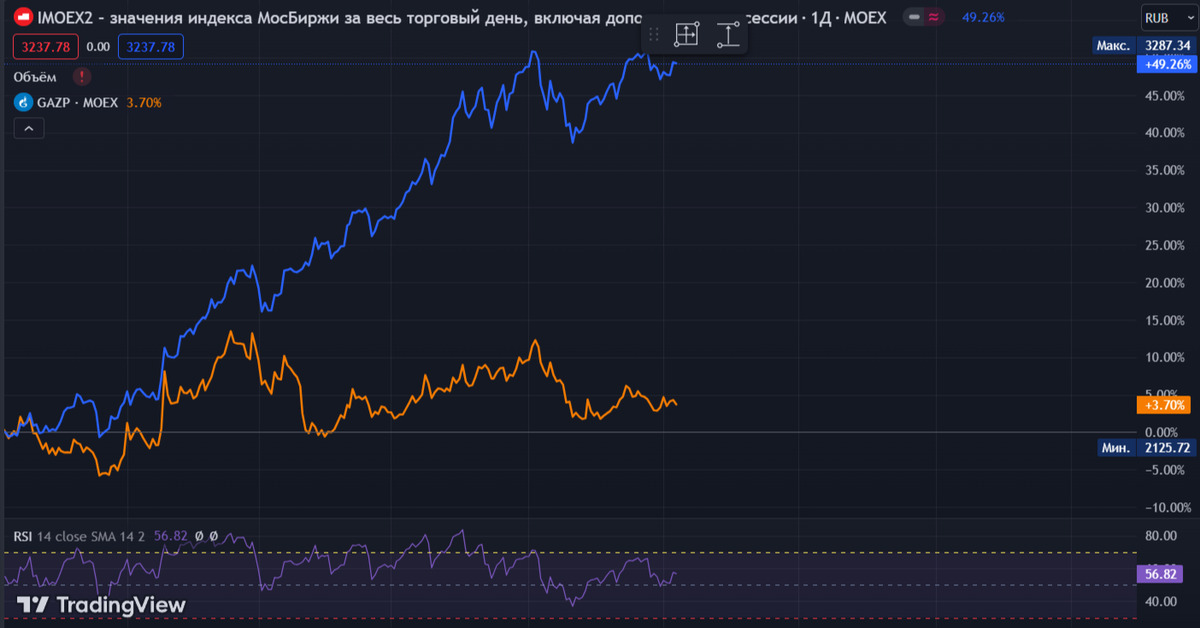Click the market status indicator pill icon

(925, 17)
